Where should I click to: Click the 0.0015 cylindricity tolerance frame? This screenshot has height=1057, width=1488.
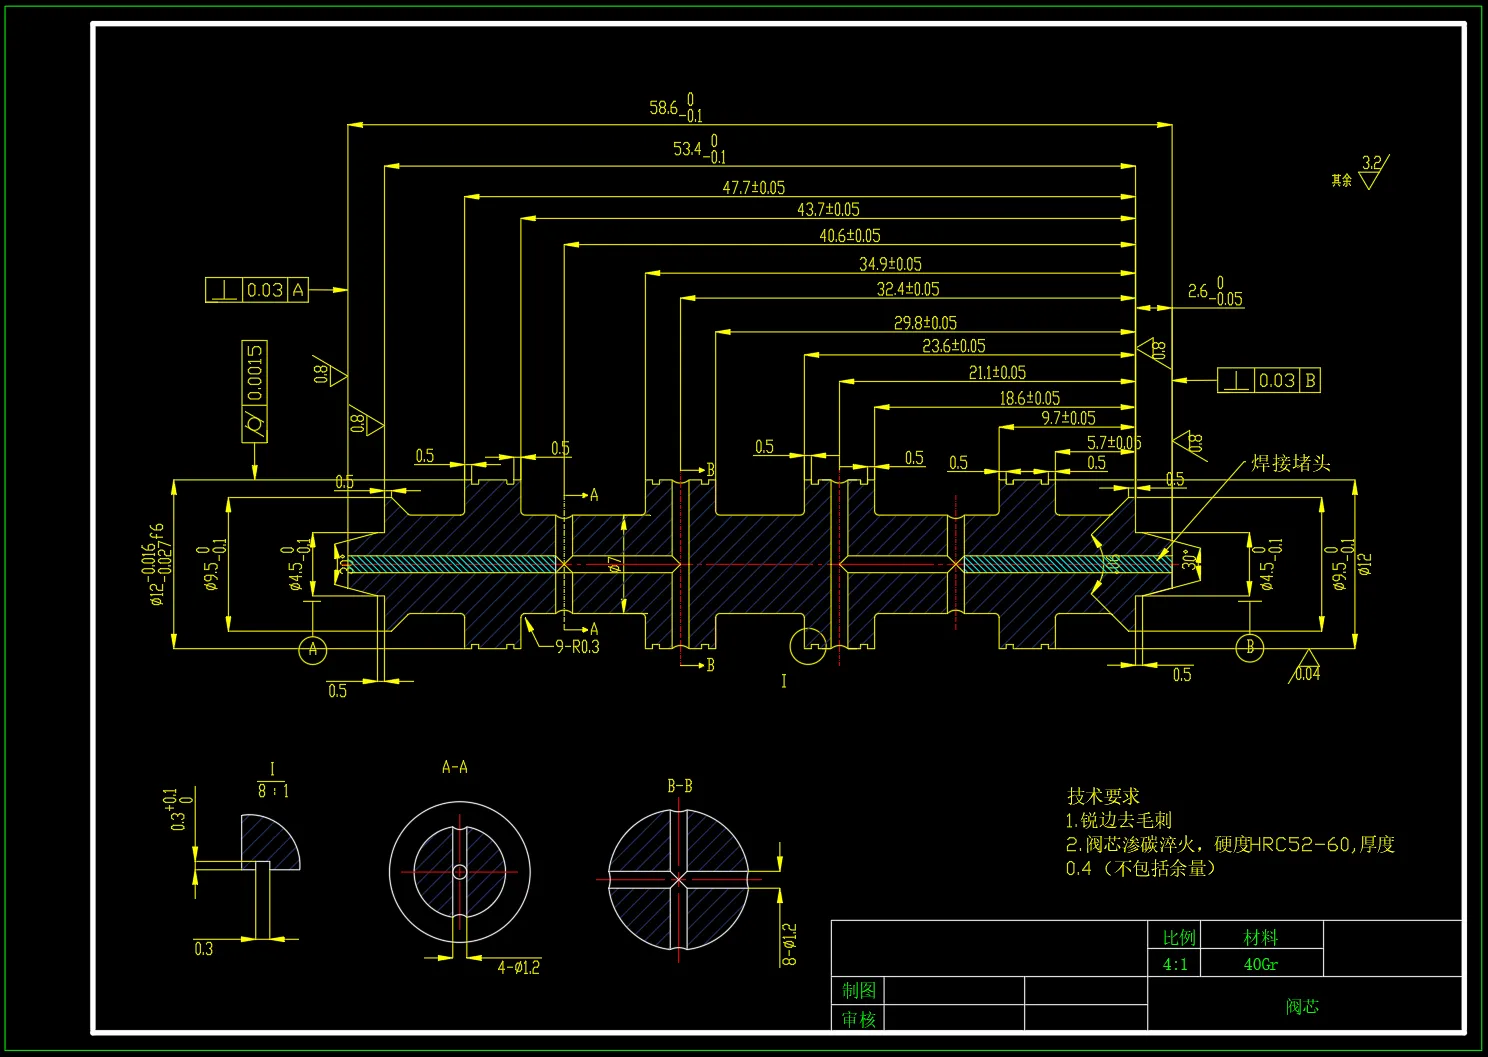[255, 391]
